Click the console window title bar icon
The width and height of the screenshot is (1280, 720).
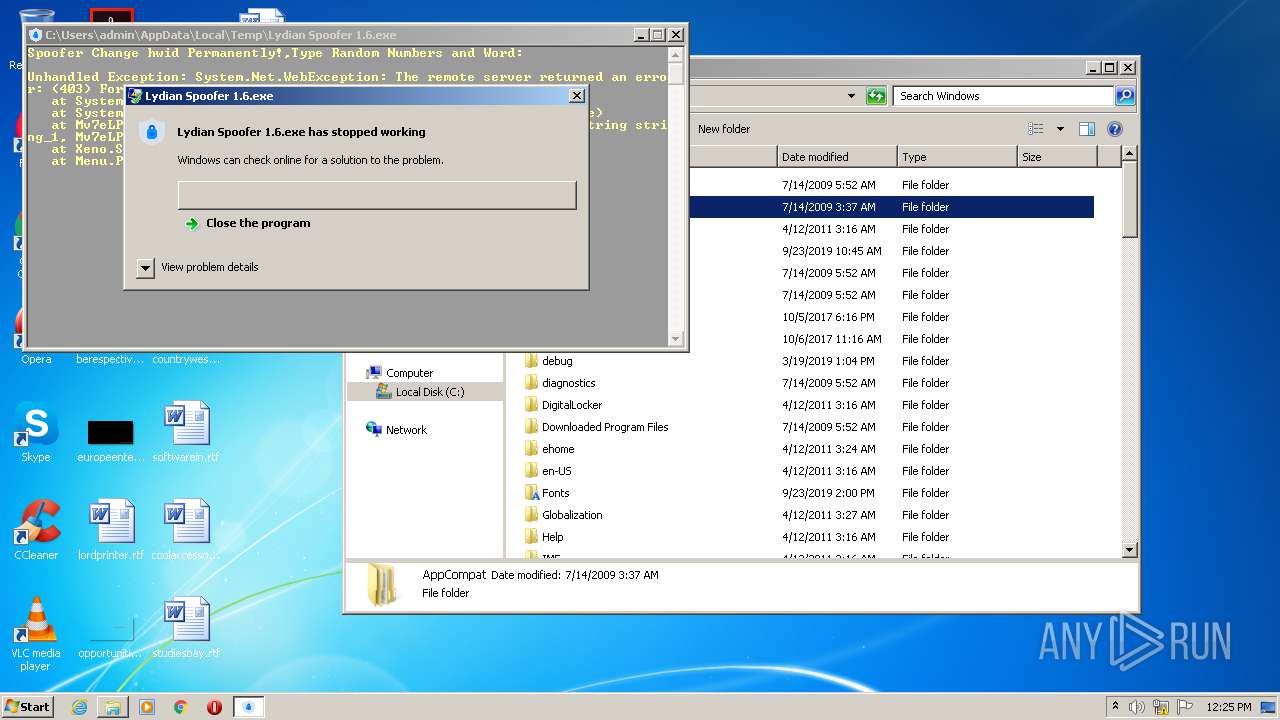tap(36, 35)
